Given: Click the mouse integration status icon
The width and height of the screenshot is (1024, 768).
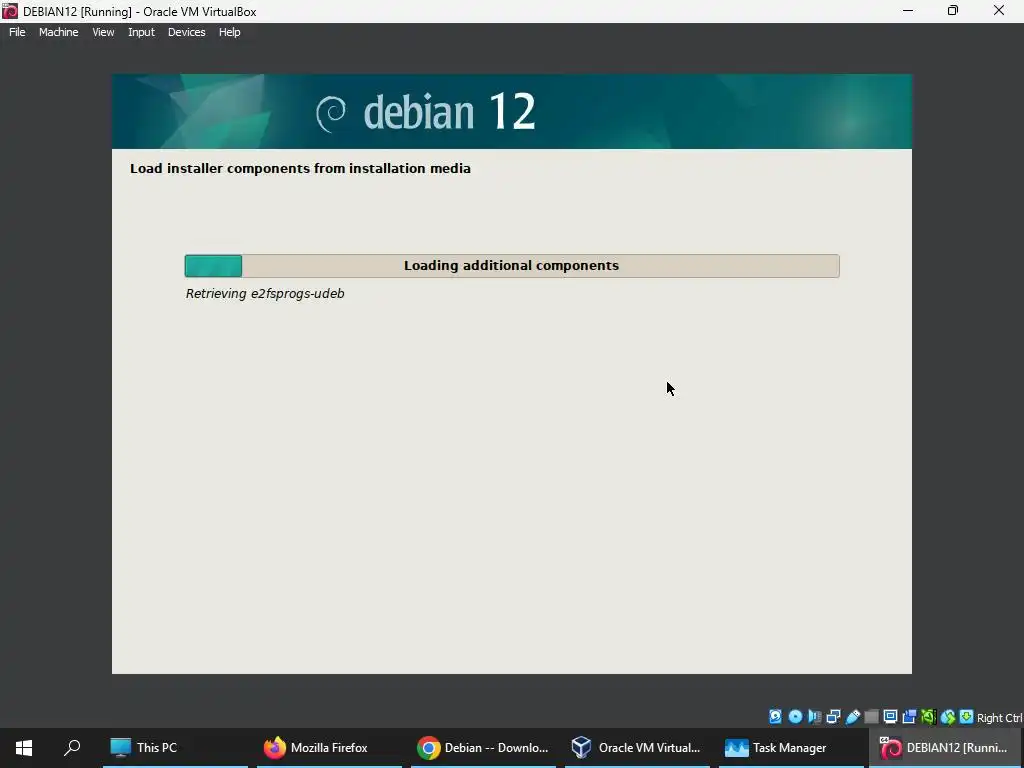Looking at the screenshot, I should (x=948, y=716).
